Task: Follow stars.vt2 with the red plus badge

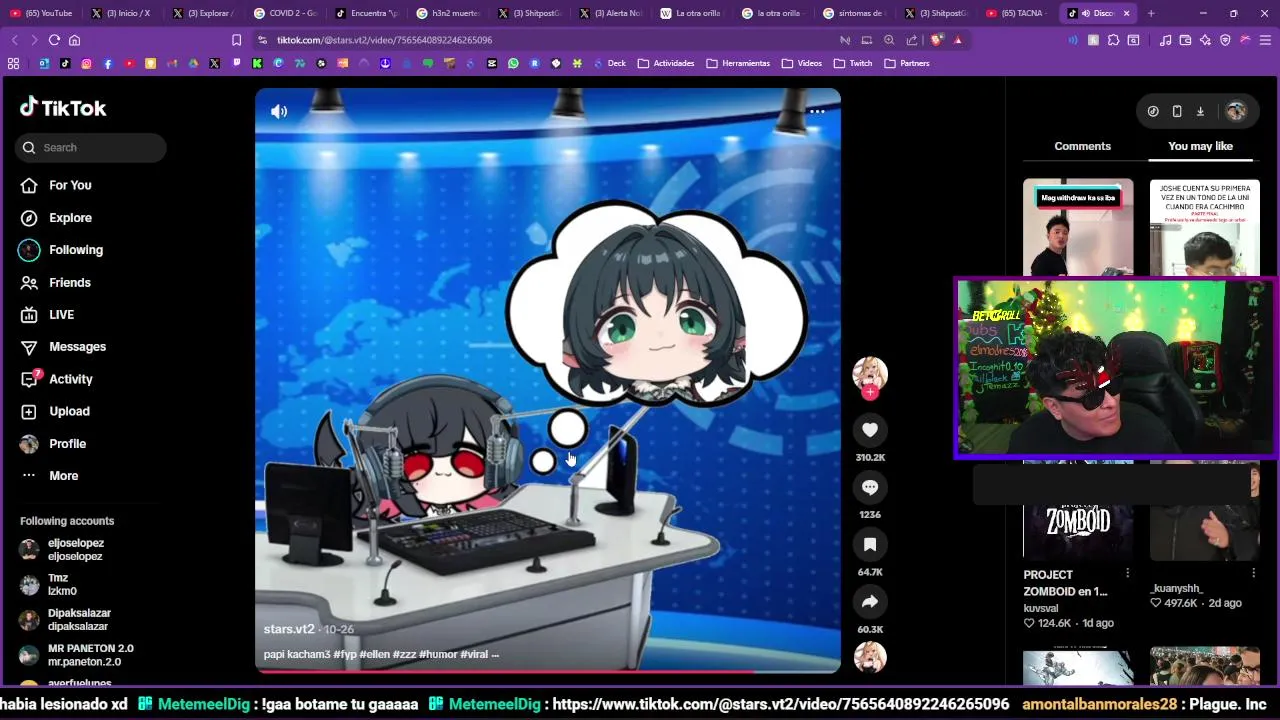Action: (x=870, y=393)
